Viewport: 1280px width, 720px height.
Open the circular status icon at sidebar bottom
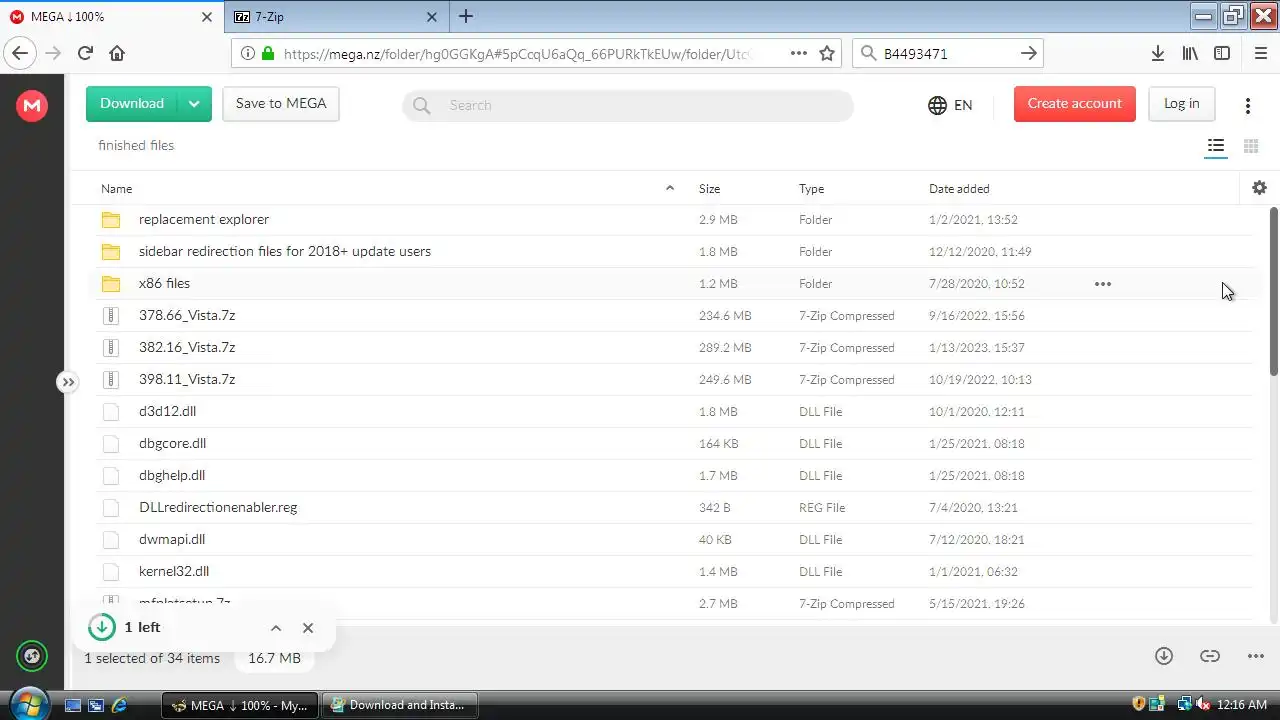click(x=32, y=657)
